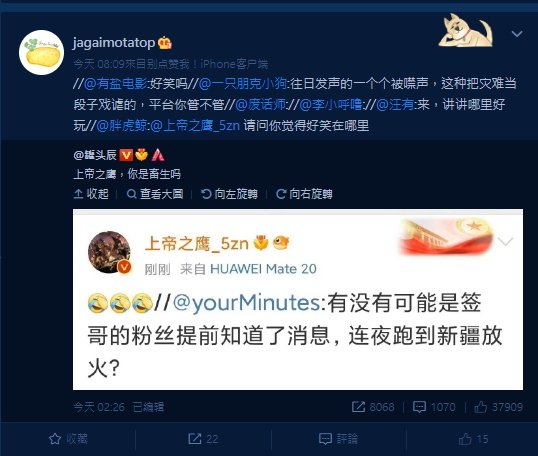View large image with 查看大图

tap(155, 194)
